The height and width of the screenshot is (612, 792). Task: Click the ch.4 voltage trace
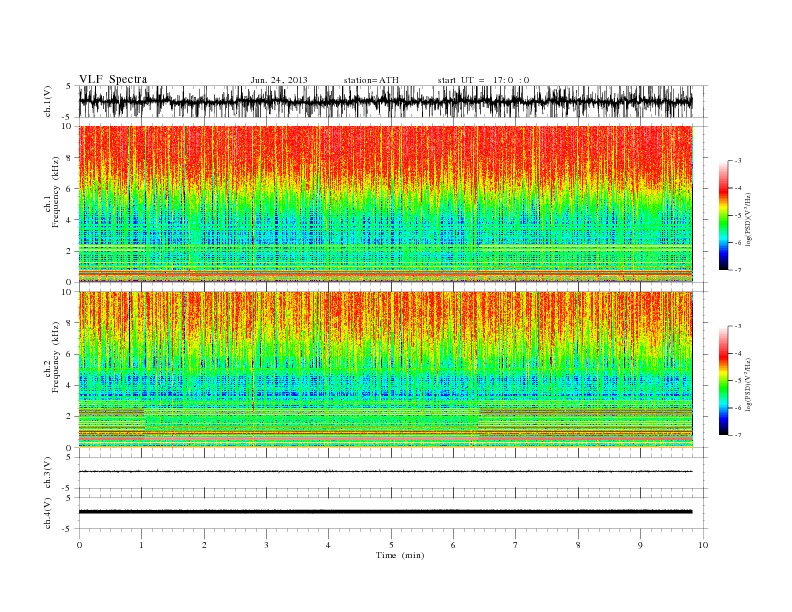click(x=386, y=512)
